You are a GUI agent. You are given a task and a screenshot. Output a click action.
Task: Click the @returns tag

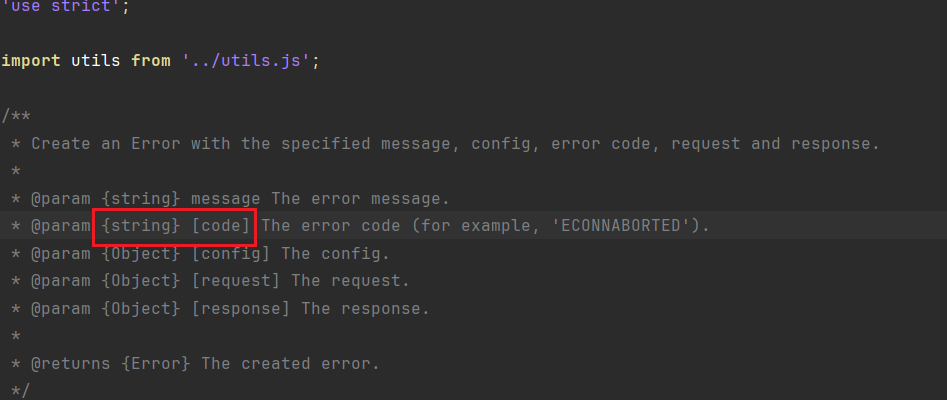(71, 364)
